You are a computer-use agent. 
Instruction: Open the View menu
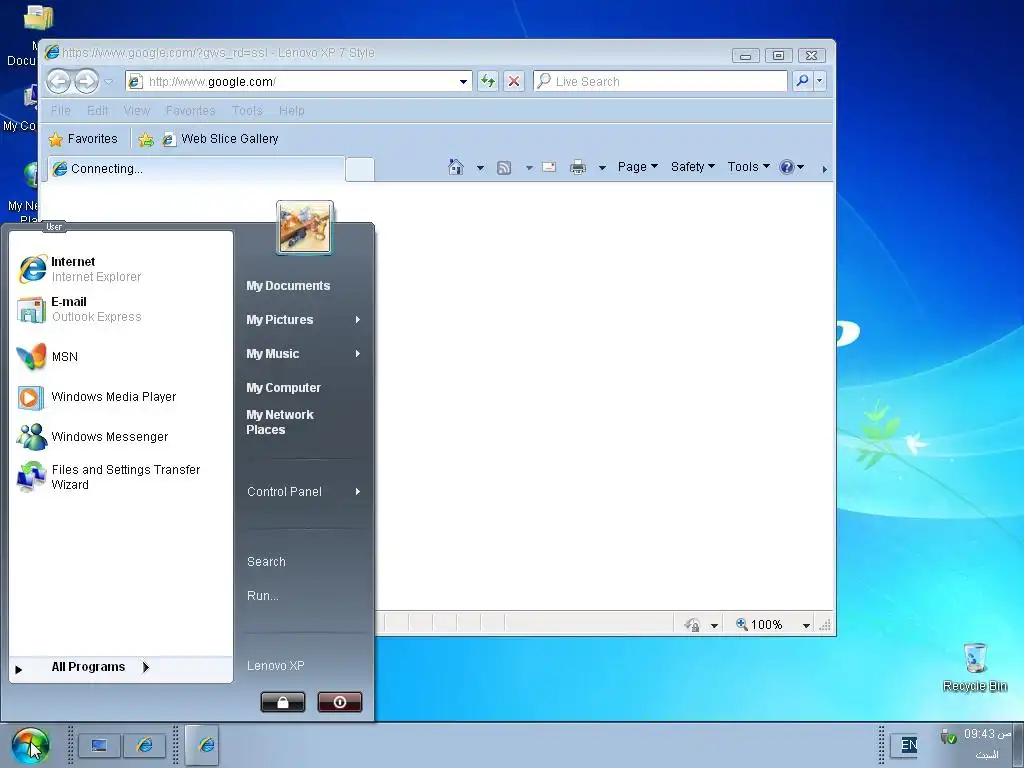[136, 110]
